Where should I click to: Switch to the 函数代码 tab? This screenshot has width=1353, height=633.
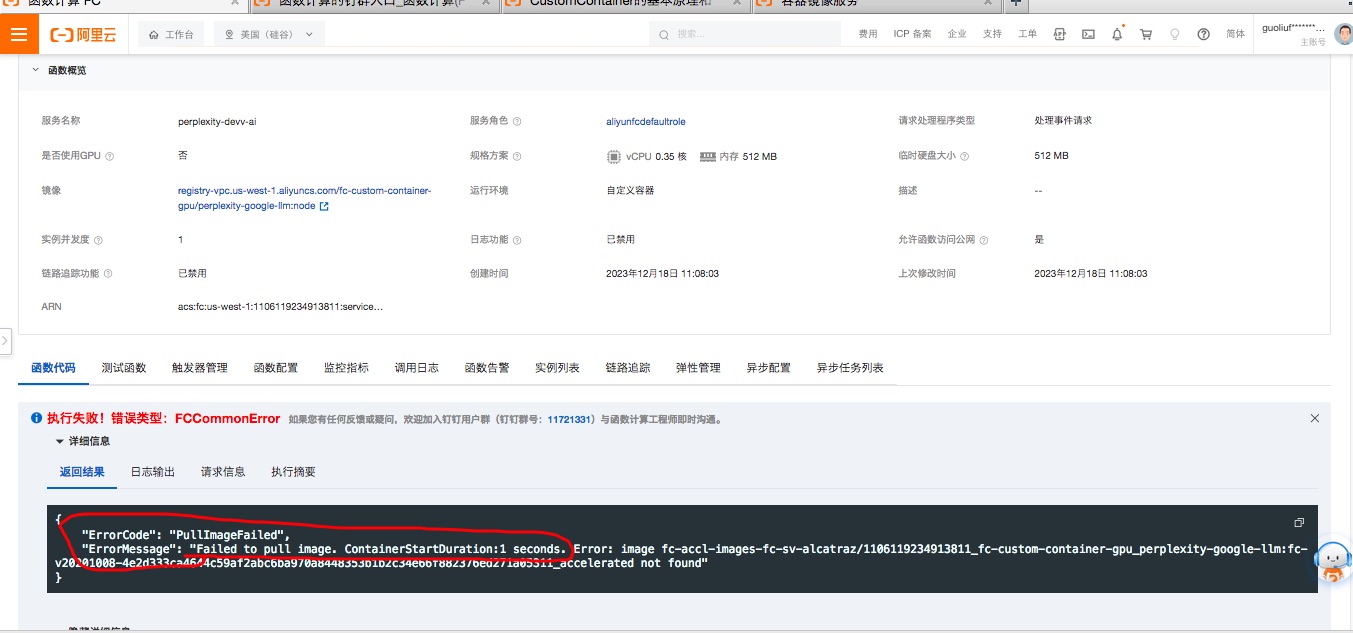coord(53,368)
